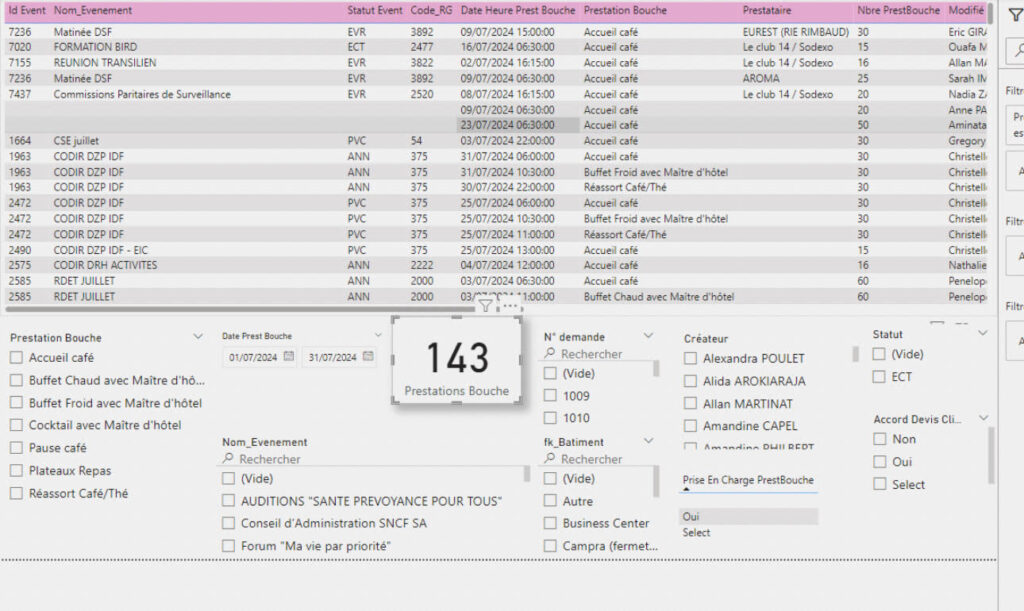The image size is (1024, 611).
Task: Click the Prise En Charge PrestBouche header
Action: click(x=748, y=480)
